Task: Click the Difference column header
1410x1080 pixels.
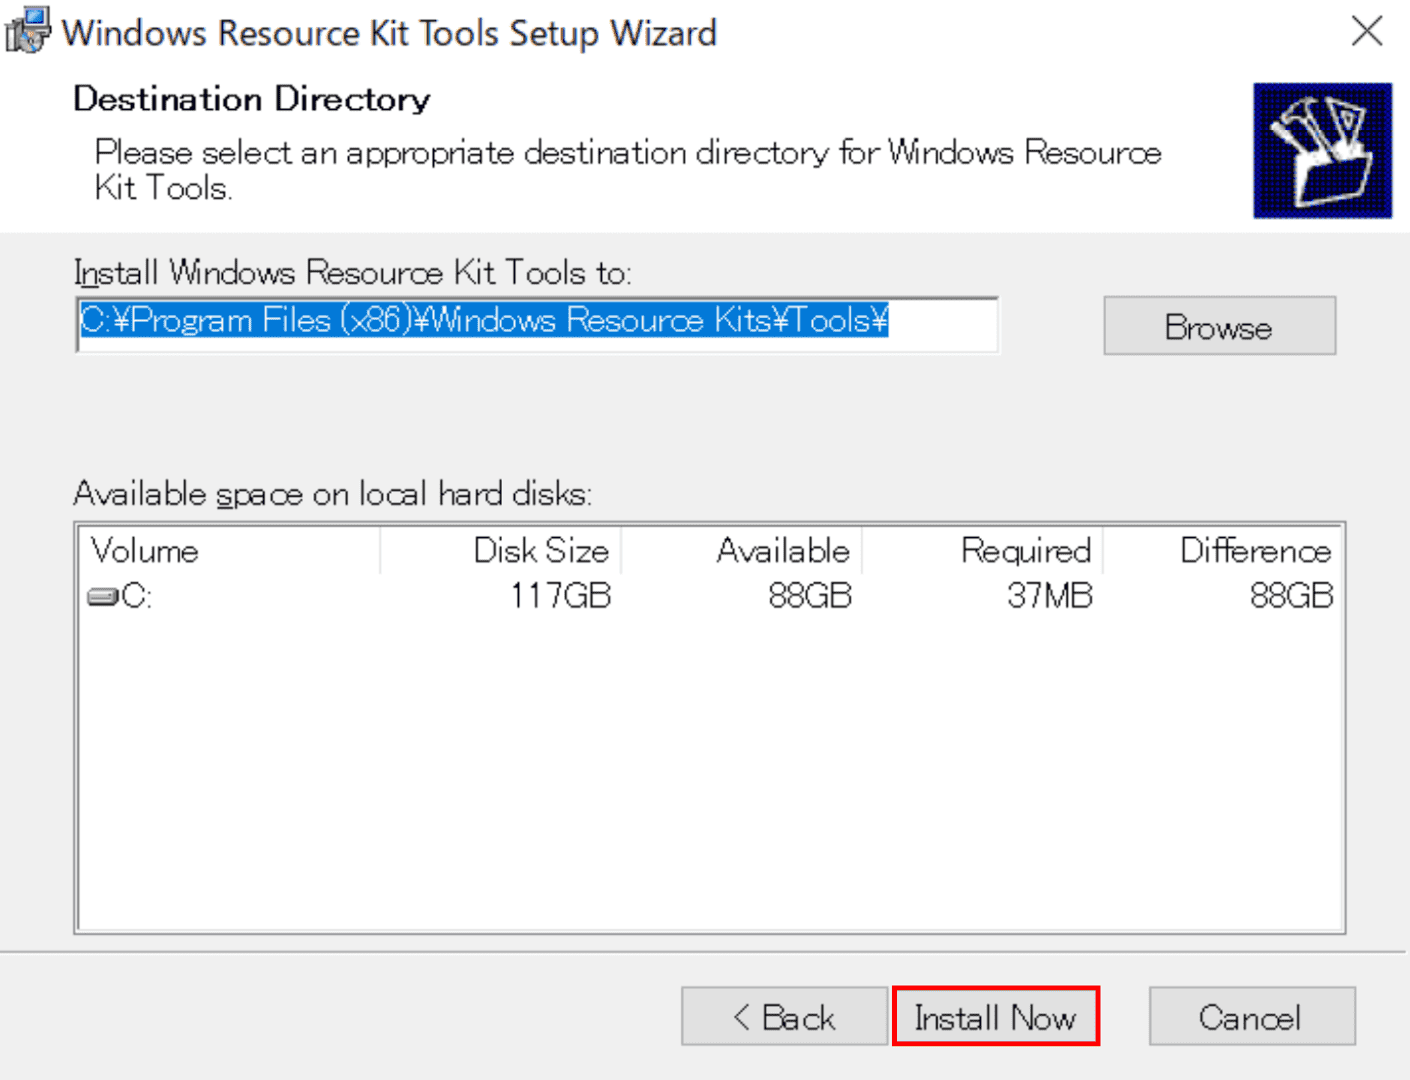Action: (x=1222, y=551)
